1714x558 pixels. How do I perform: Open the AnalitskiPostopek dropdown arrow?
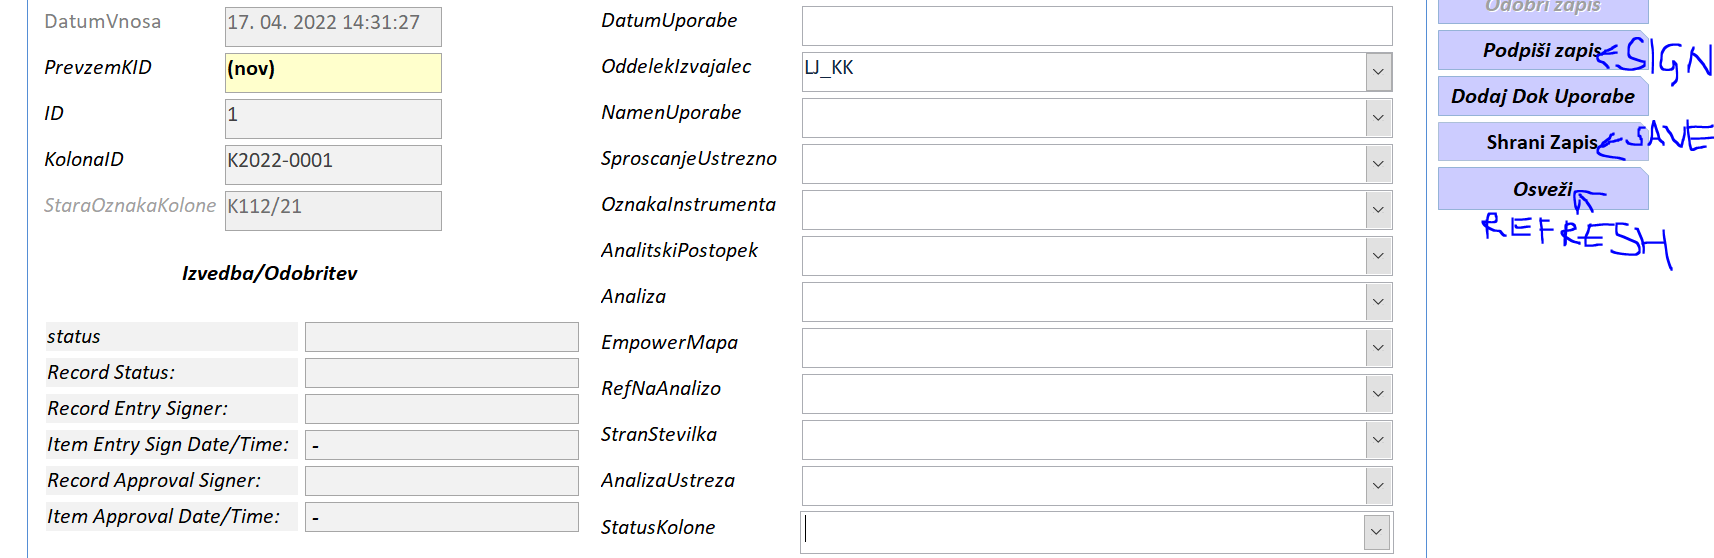[x=1378, y=256]
